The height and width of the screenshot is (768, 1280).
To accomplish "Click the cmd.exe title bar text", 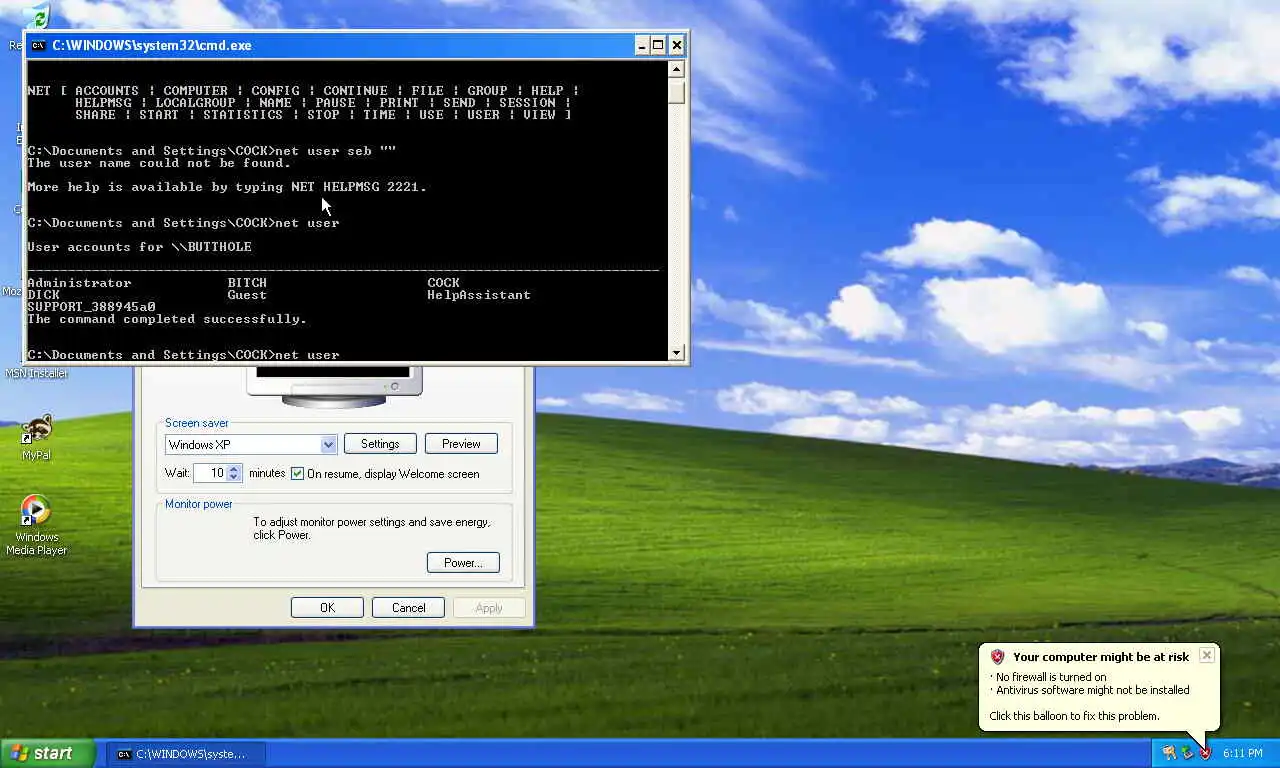I will coord(152,45).
